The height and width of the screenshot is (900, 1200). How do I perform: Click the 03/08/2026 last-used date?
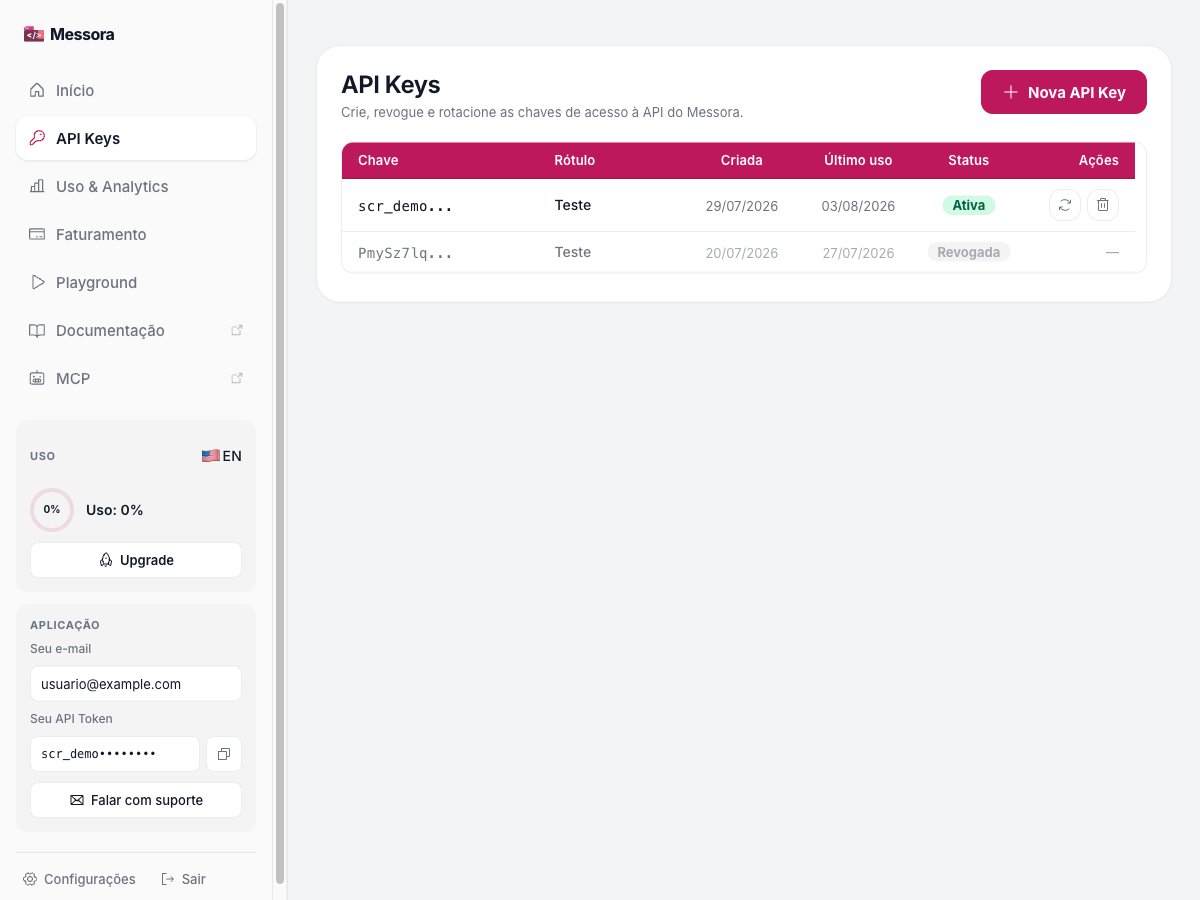click(858, 206)
